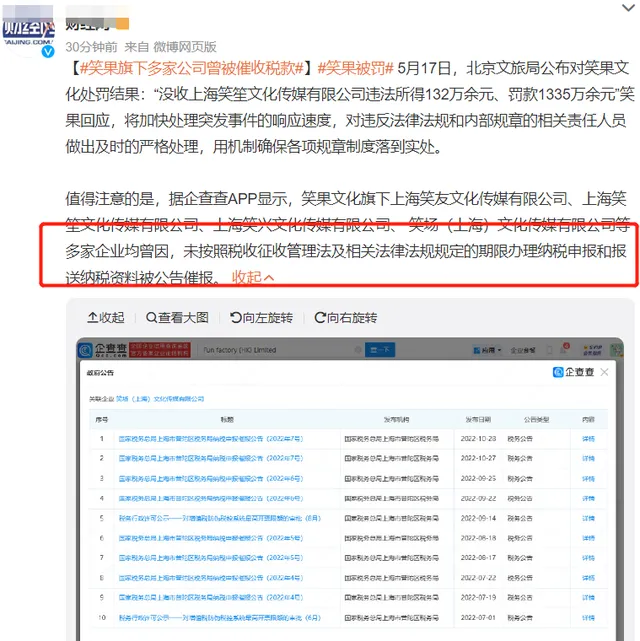Click 查看大图 to view full image
The width and height of the screenshot is (640, 641).
pos(177,318)
